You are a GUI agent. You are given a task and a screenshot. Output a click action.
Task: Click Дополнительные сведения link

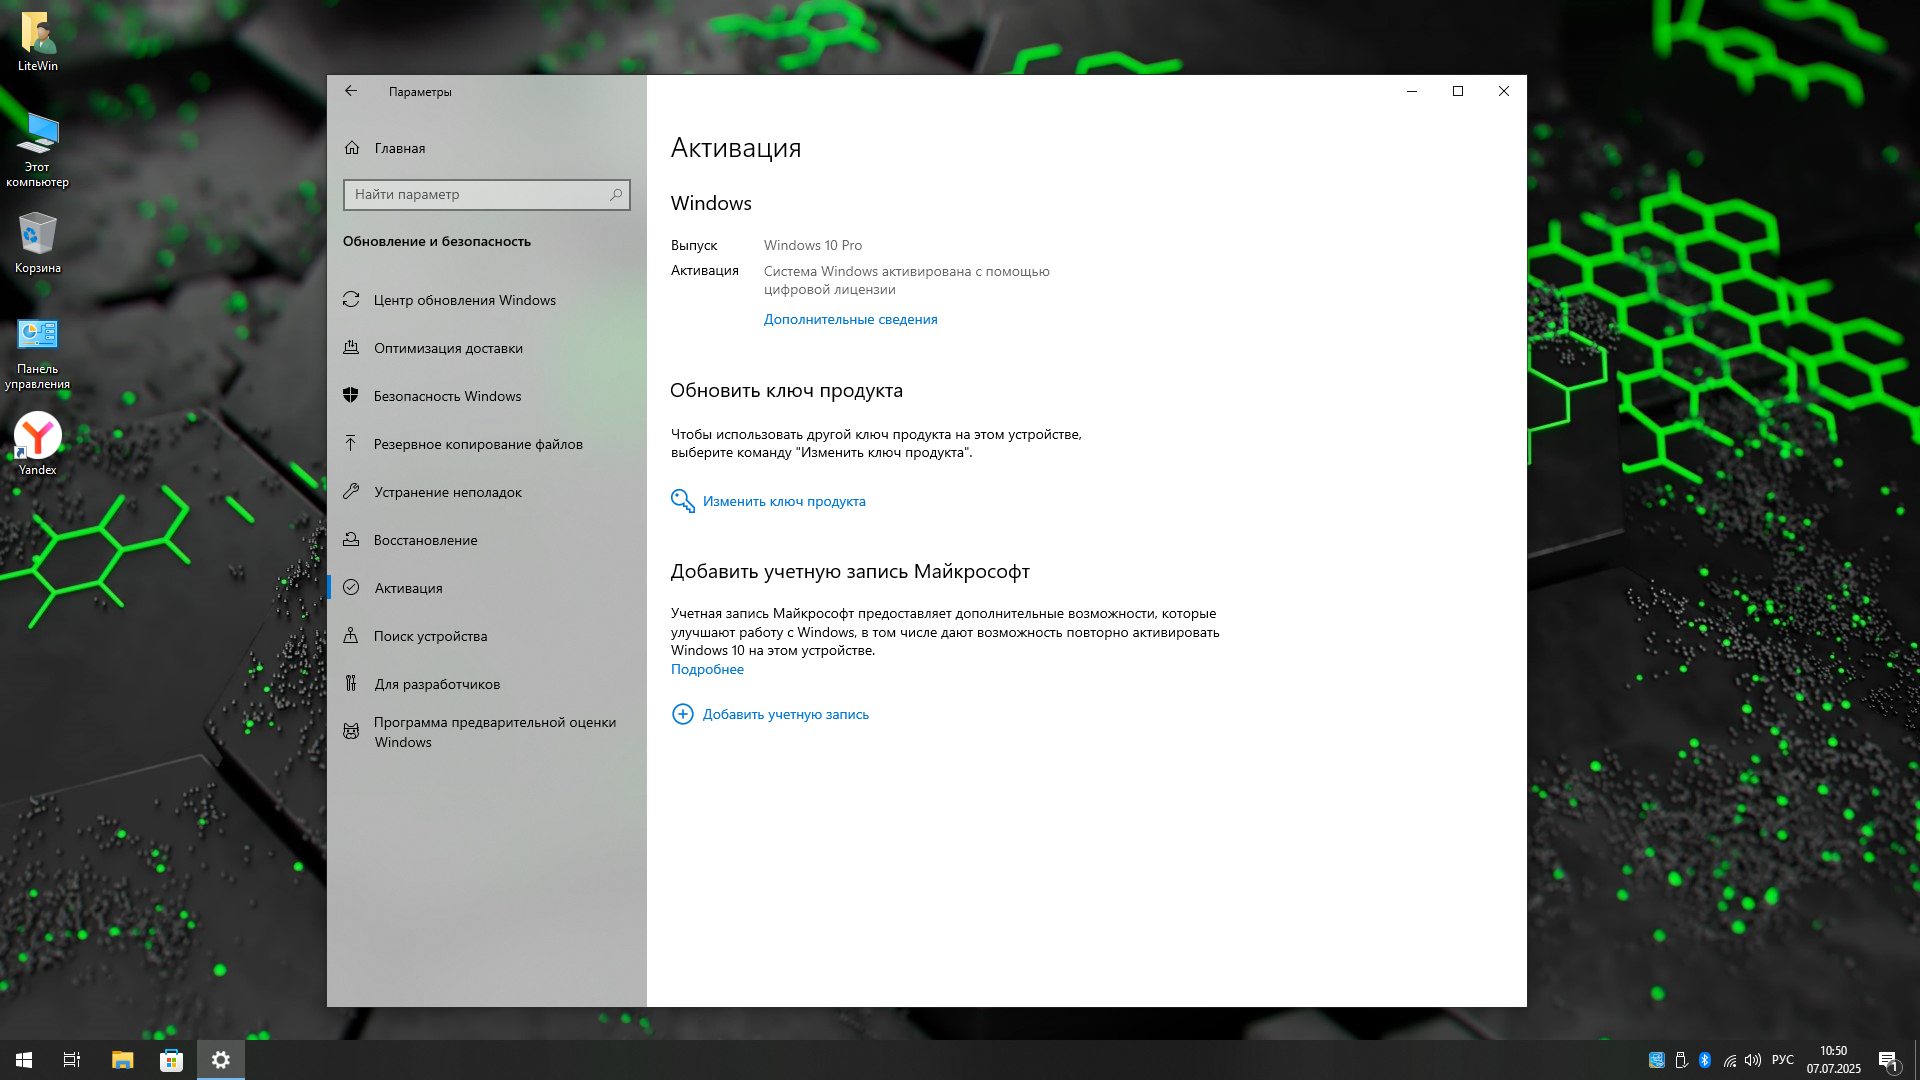point(850,319)
